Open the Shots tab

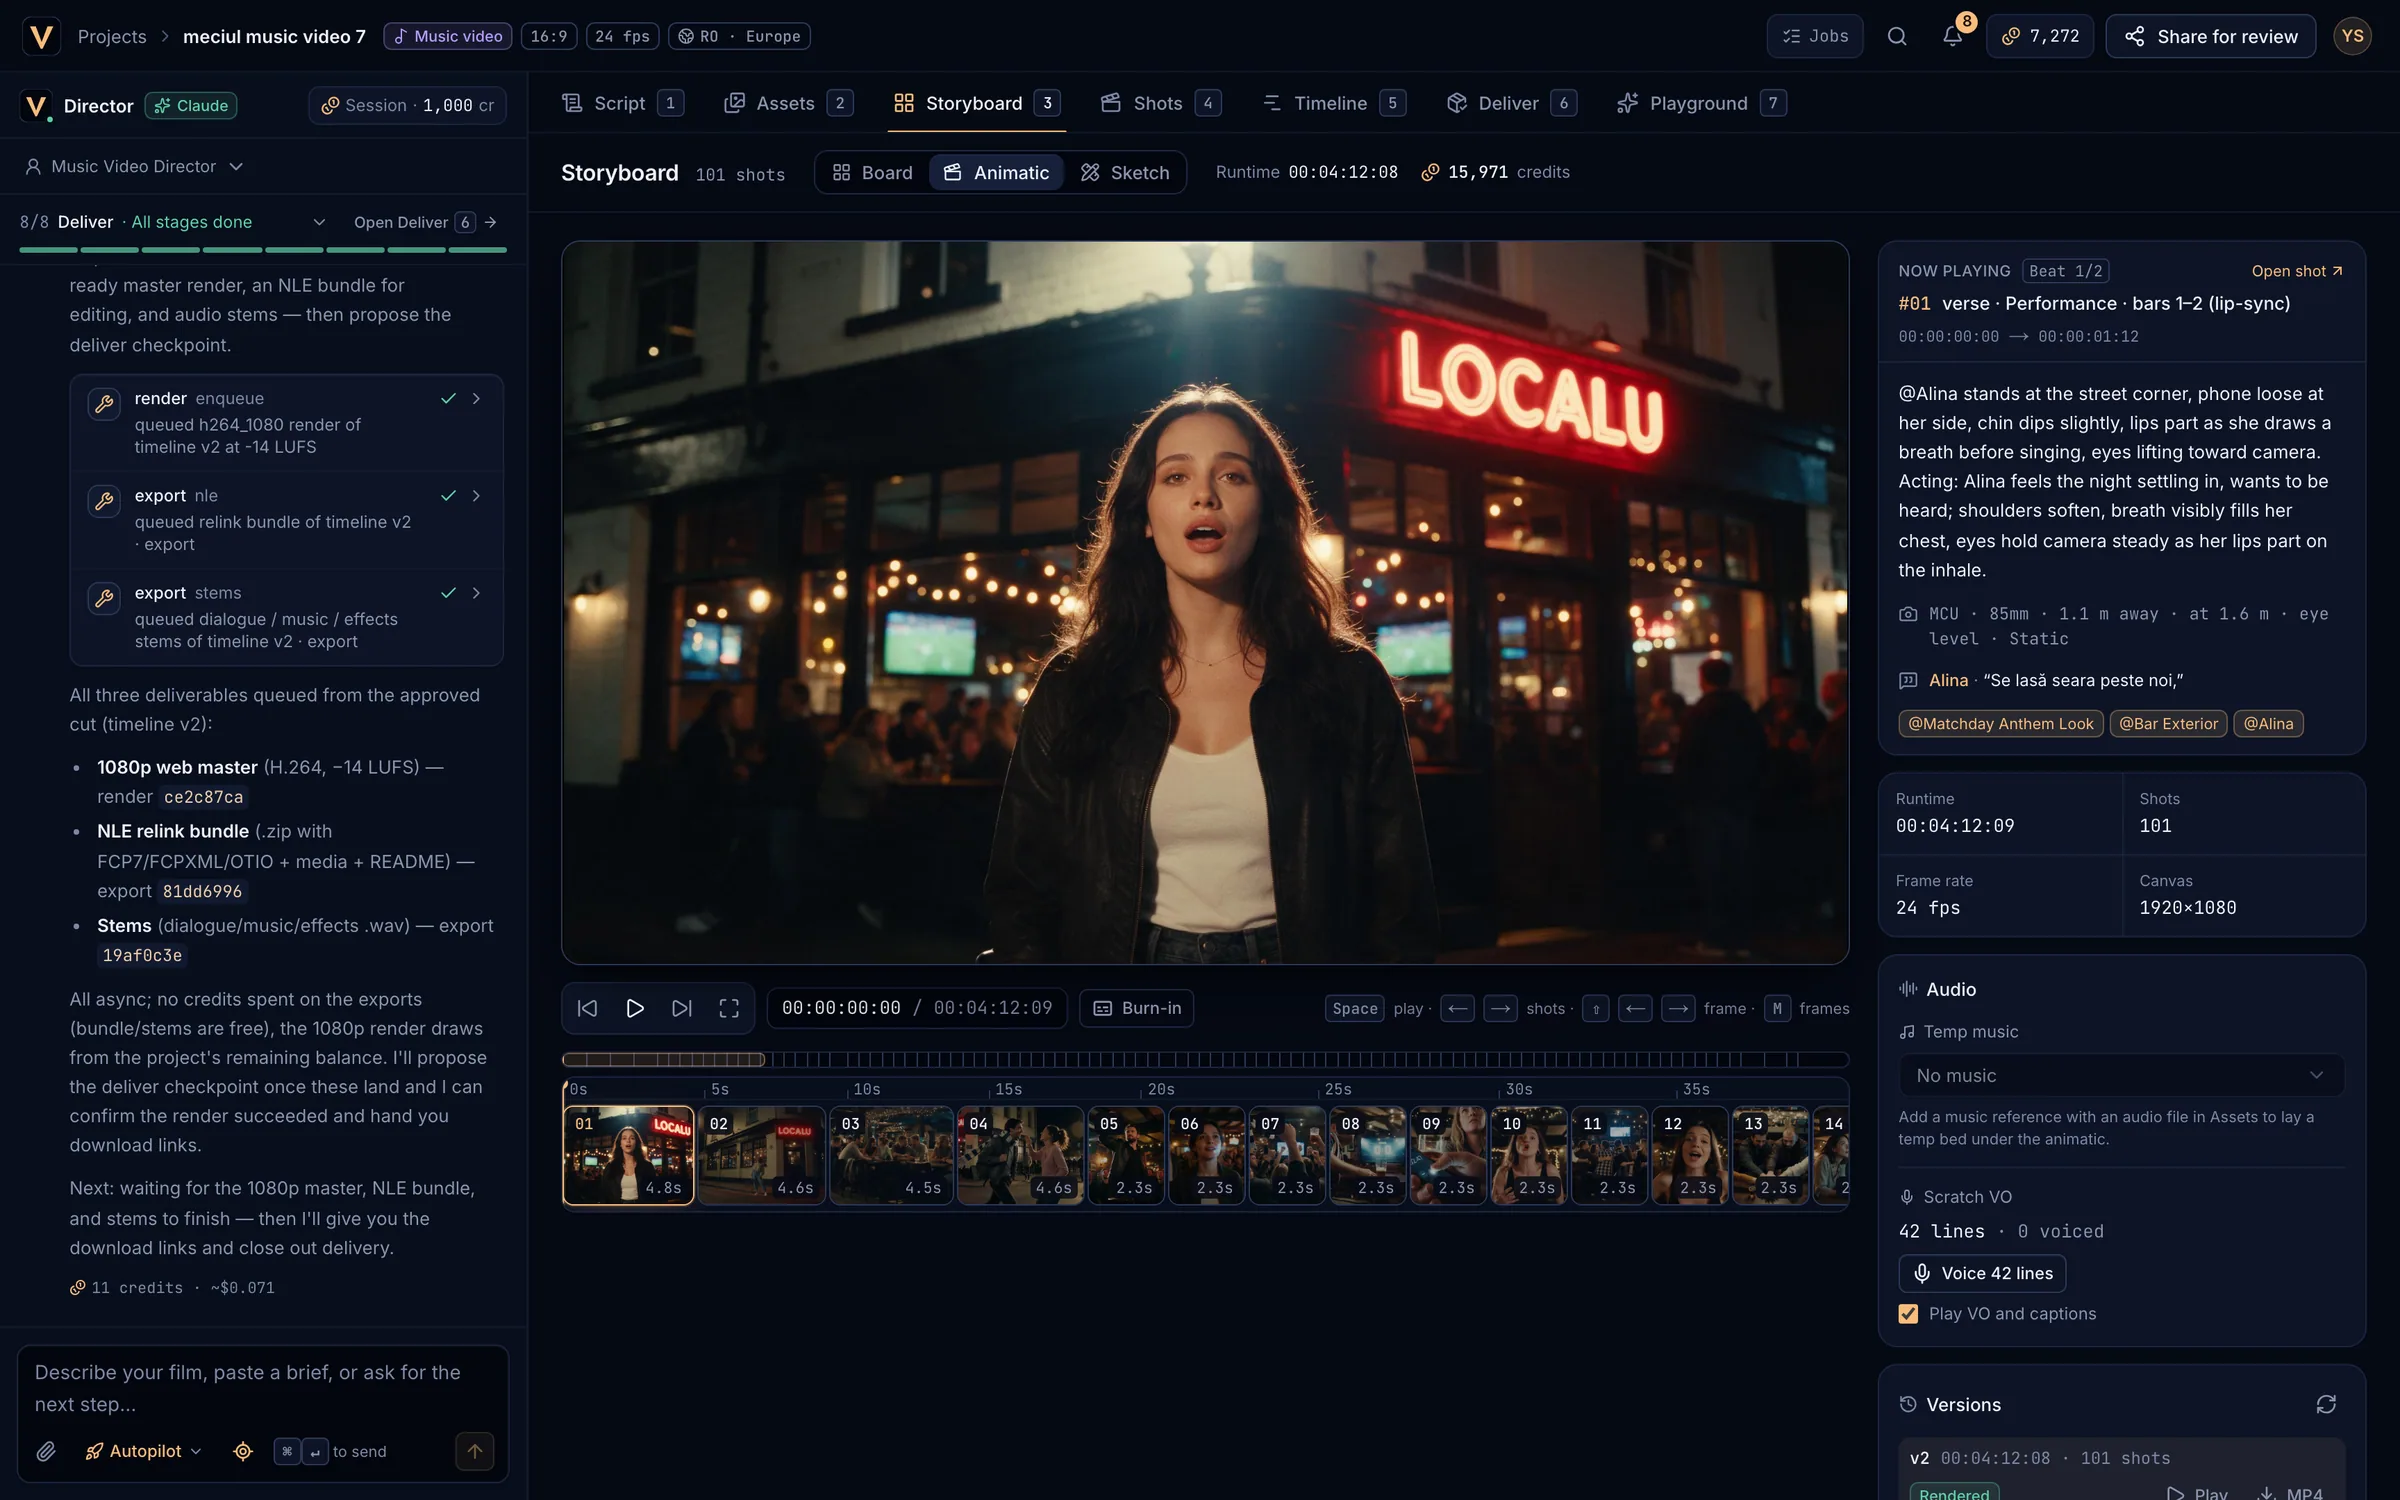tap(1160, 103)
